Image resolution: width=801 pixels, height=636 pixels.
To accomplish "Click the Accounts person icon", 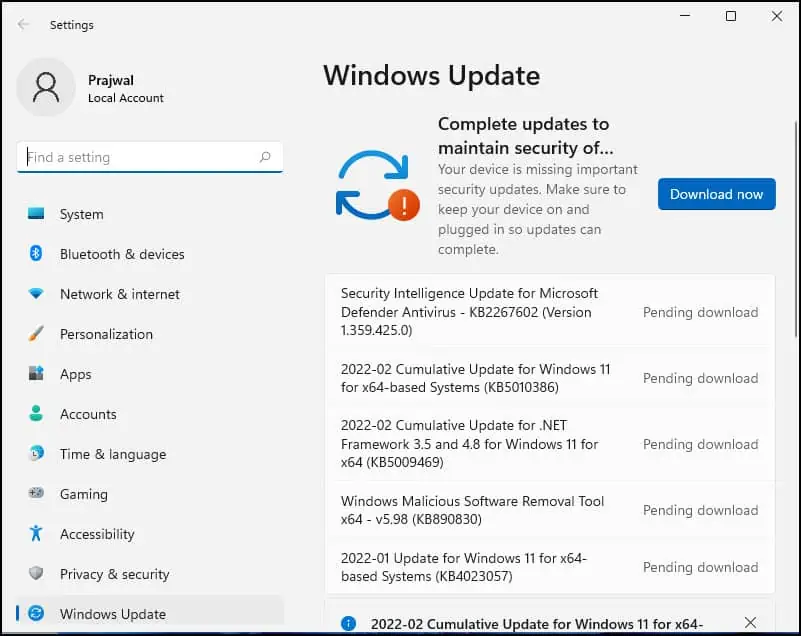I will [37, 414].
